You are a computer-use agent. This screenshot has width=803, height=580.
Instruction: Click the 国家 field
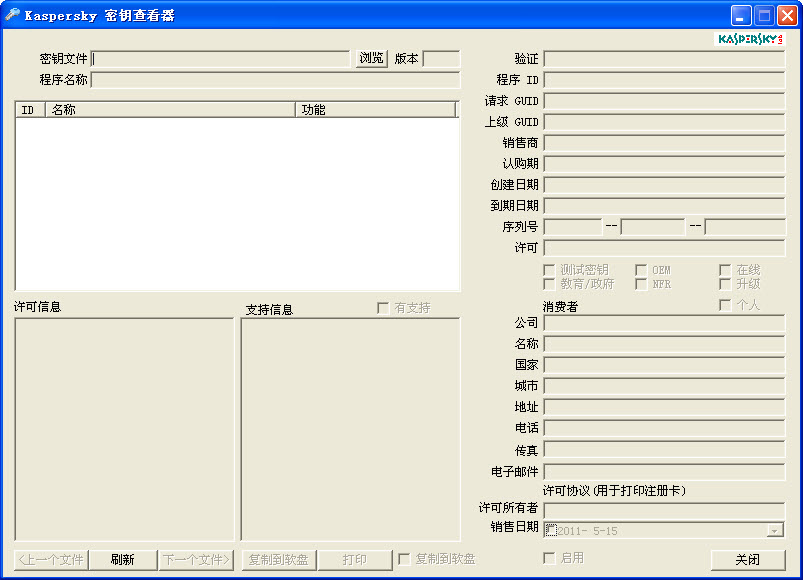coord(664,365)
